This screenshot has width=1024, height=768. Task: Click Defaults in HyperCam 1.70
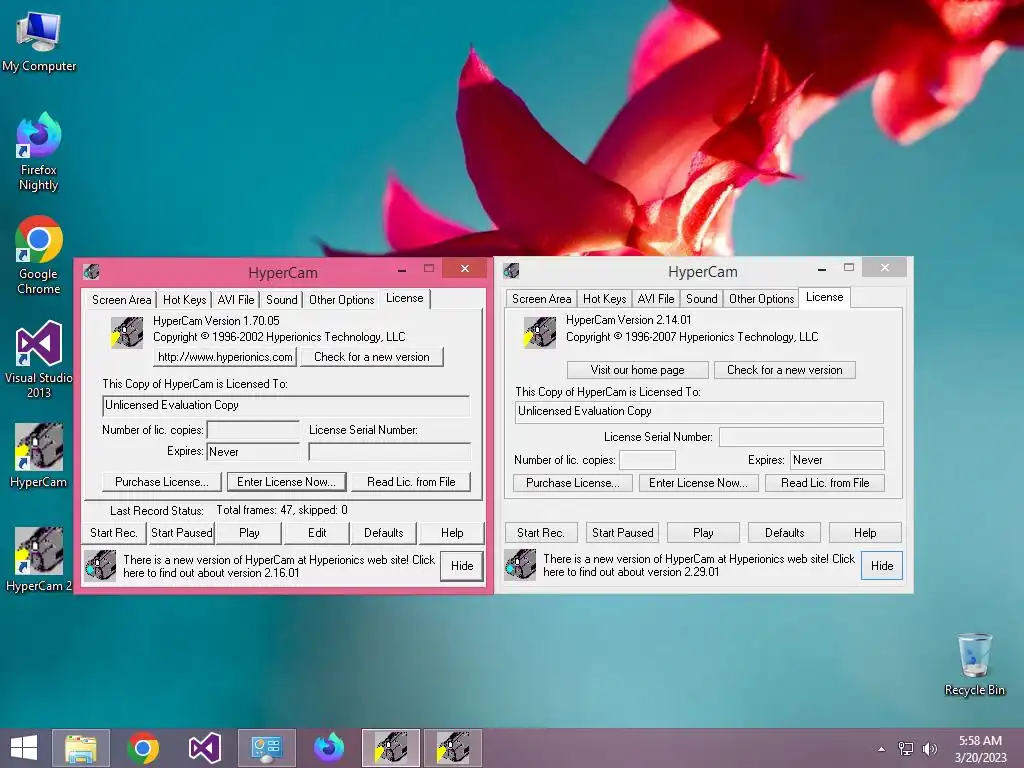coord(383,533)
